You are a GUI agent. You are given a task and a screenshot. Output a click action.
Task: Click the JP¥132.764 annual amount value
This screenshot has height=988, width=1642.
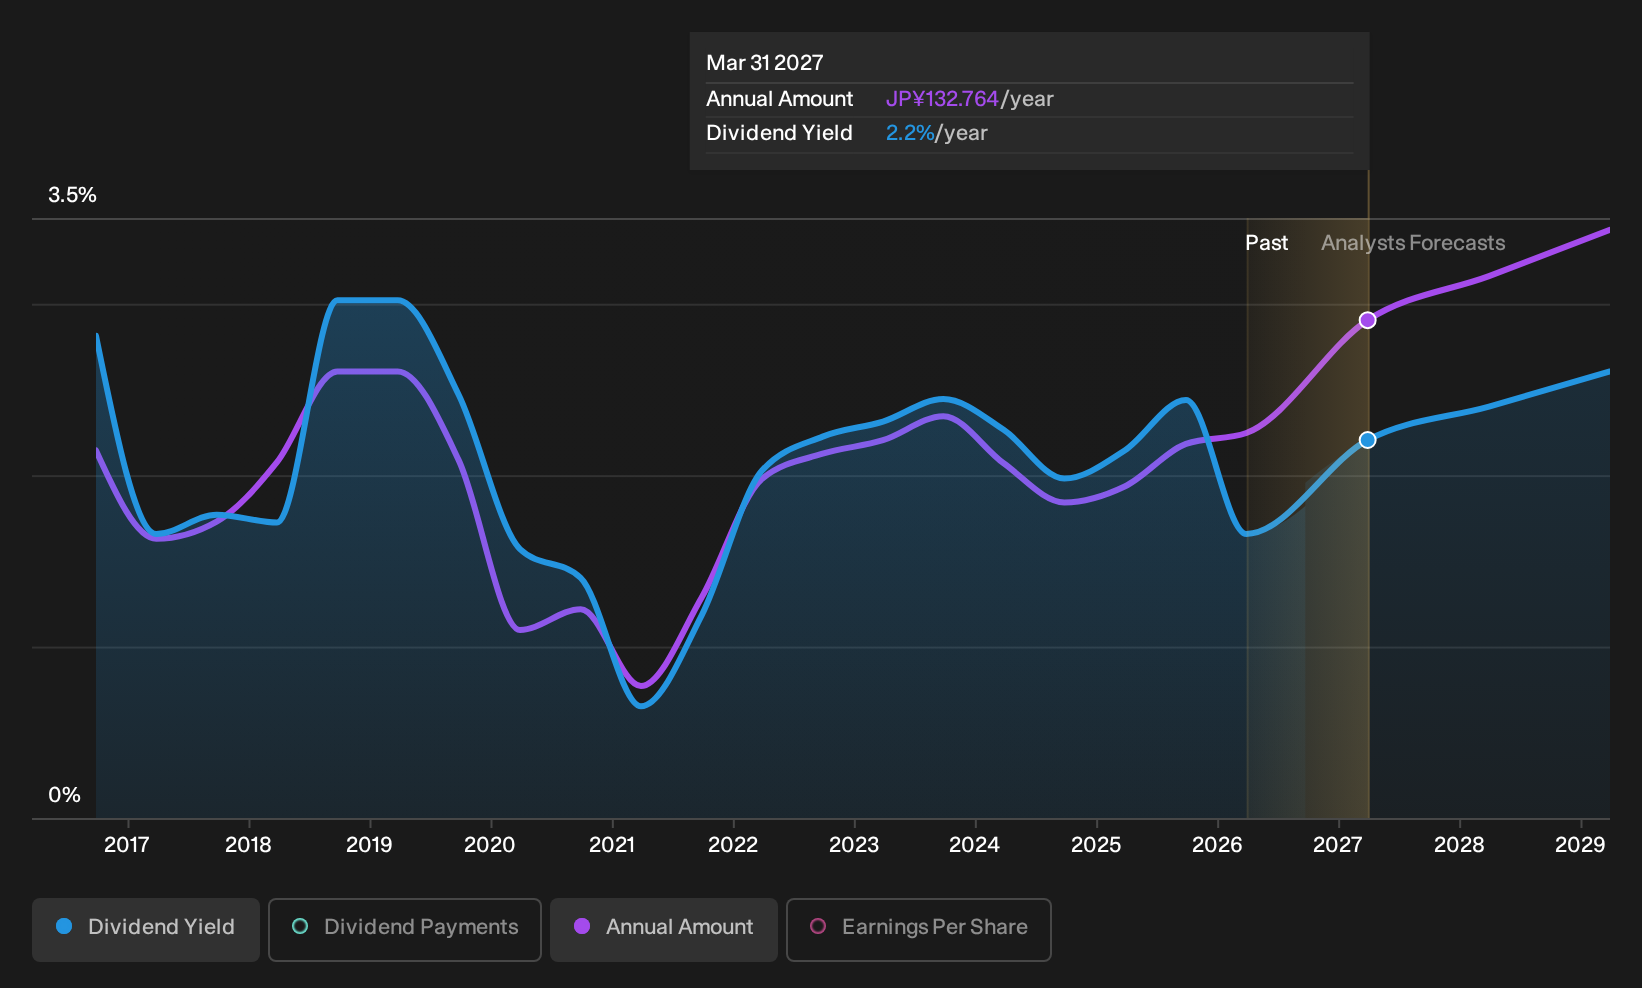[x=942, y=99]
